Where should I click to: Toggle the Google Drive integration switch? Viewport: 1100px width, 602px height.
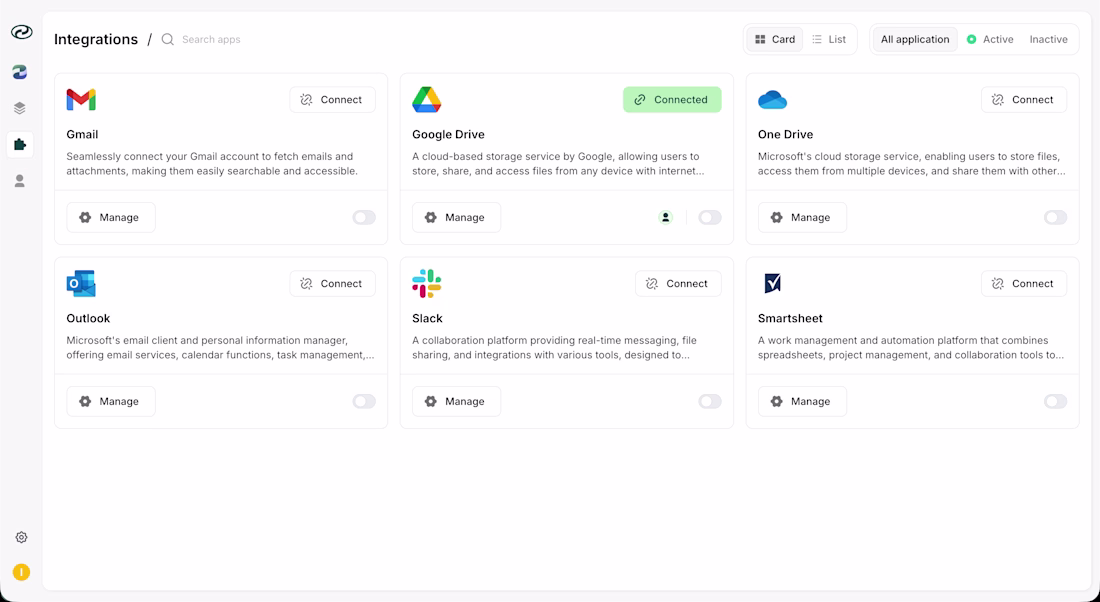[x=710, y=218]
